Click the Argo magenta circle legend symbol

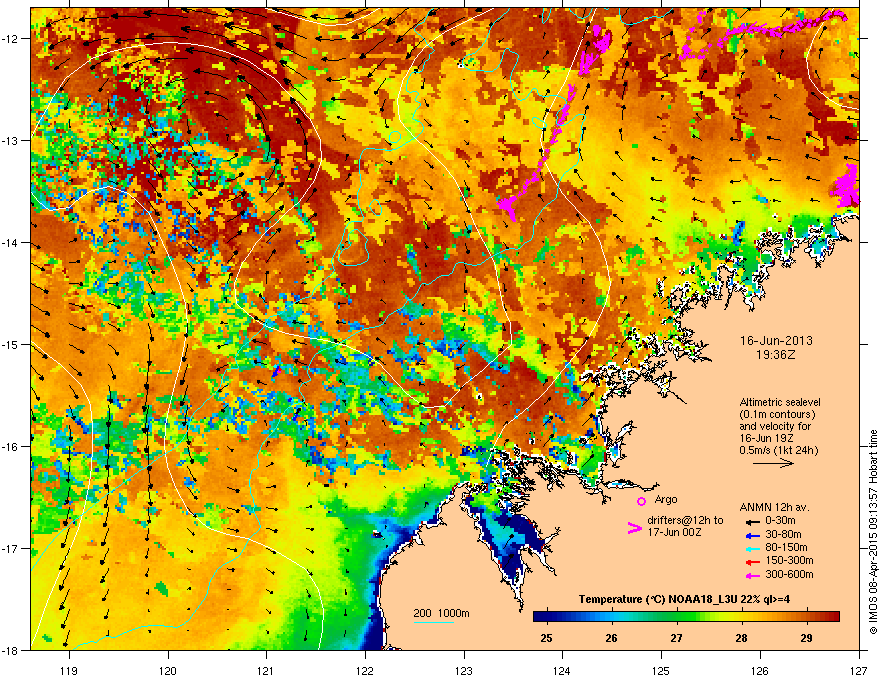pyautogui.click(x=641, y=501)
